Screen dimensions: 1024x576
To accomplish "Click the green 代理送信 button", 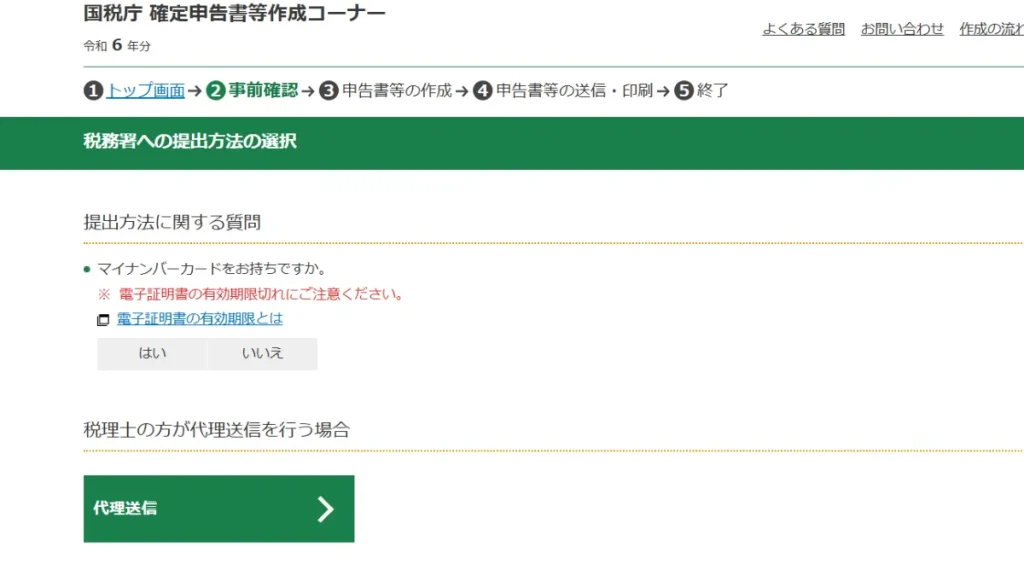I will [x=218, y=509].
